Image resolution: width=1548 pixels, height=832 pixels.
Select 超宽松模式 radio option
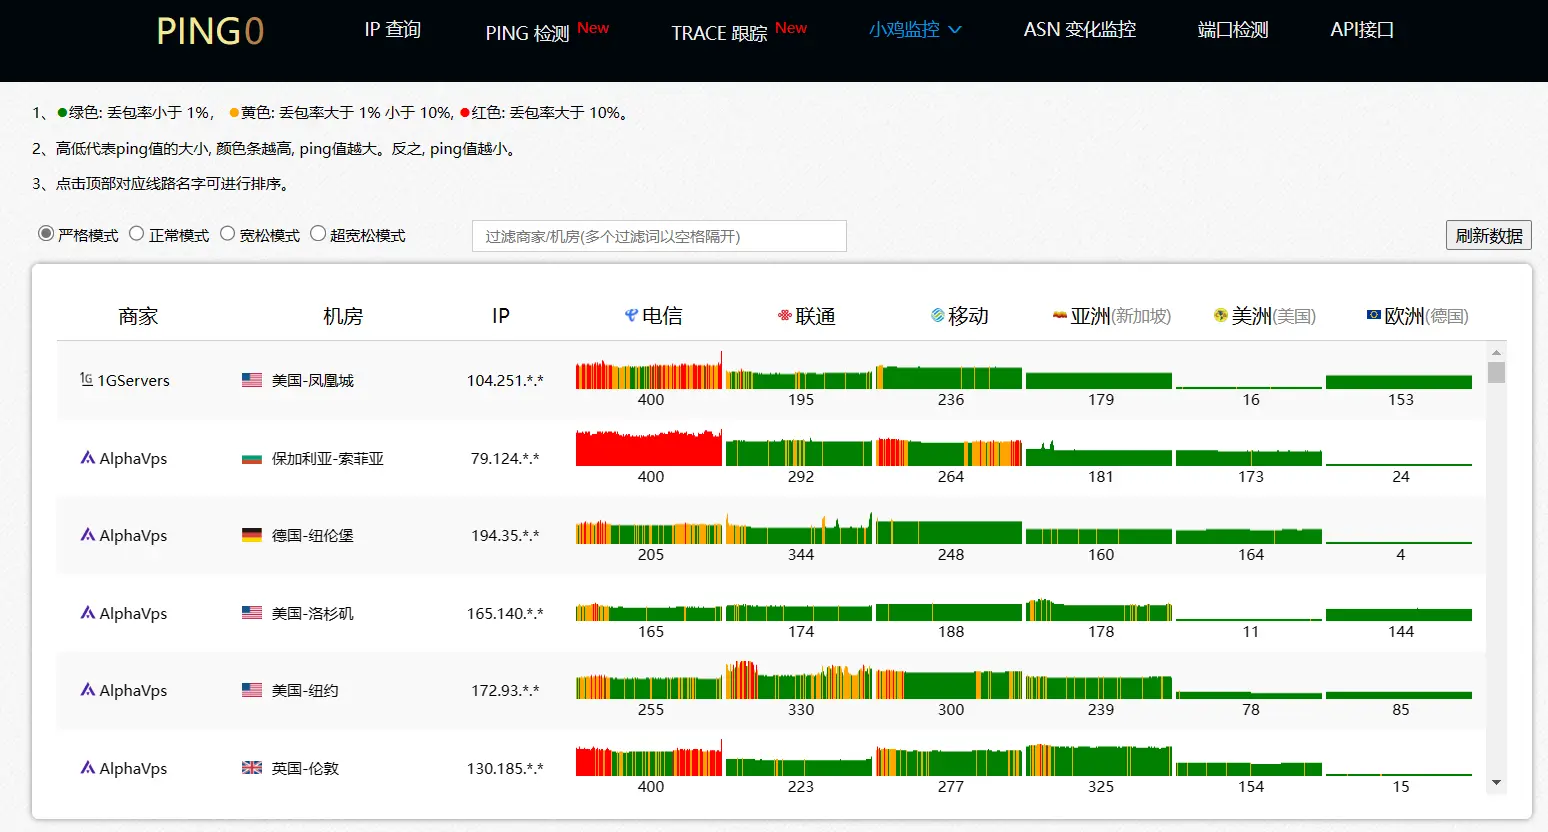(318, 234)
